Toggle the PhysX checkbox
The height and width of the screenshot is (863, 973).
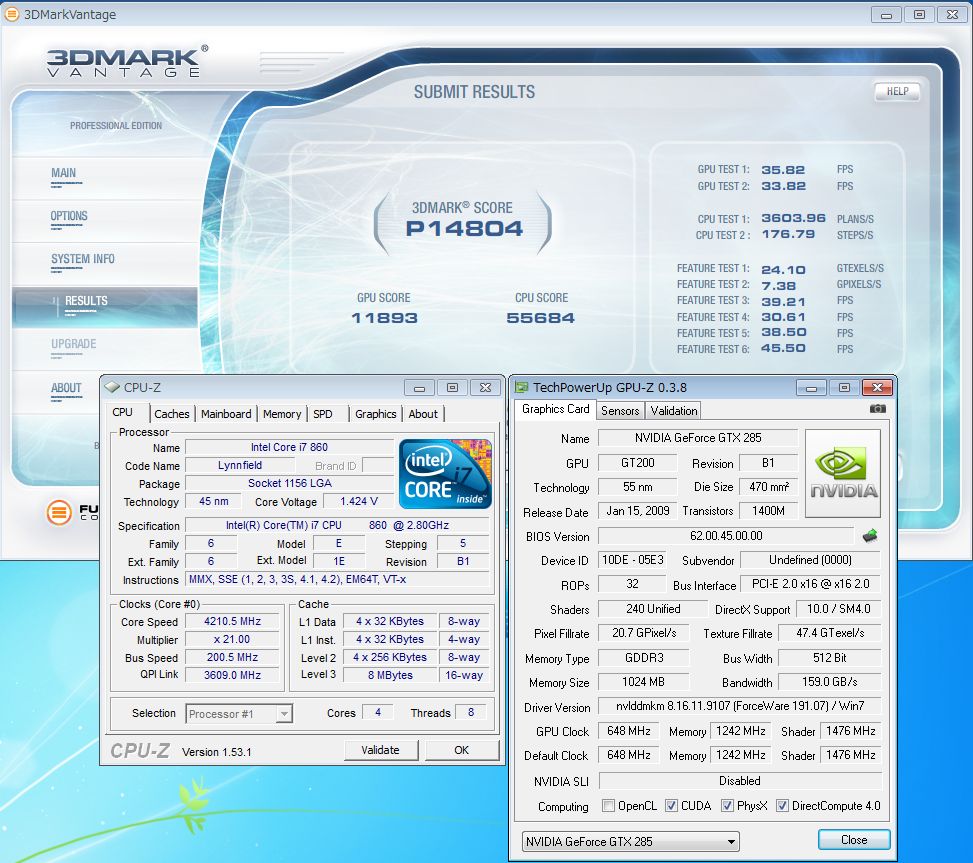728,806
